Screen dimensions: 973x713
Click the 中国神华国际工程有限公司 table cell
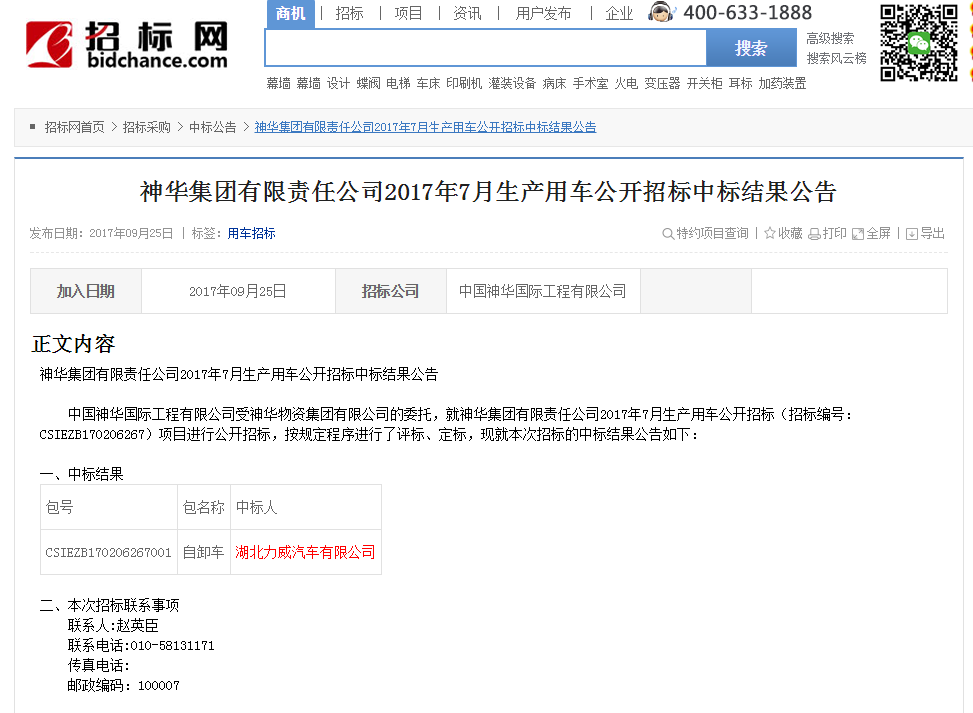tap(543, 291)
